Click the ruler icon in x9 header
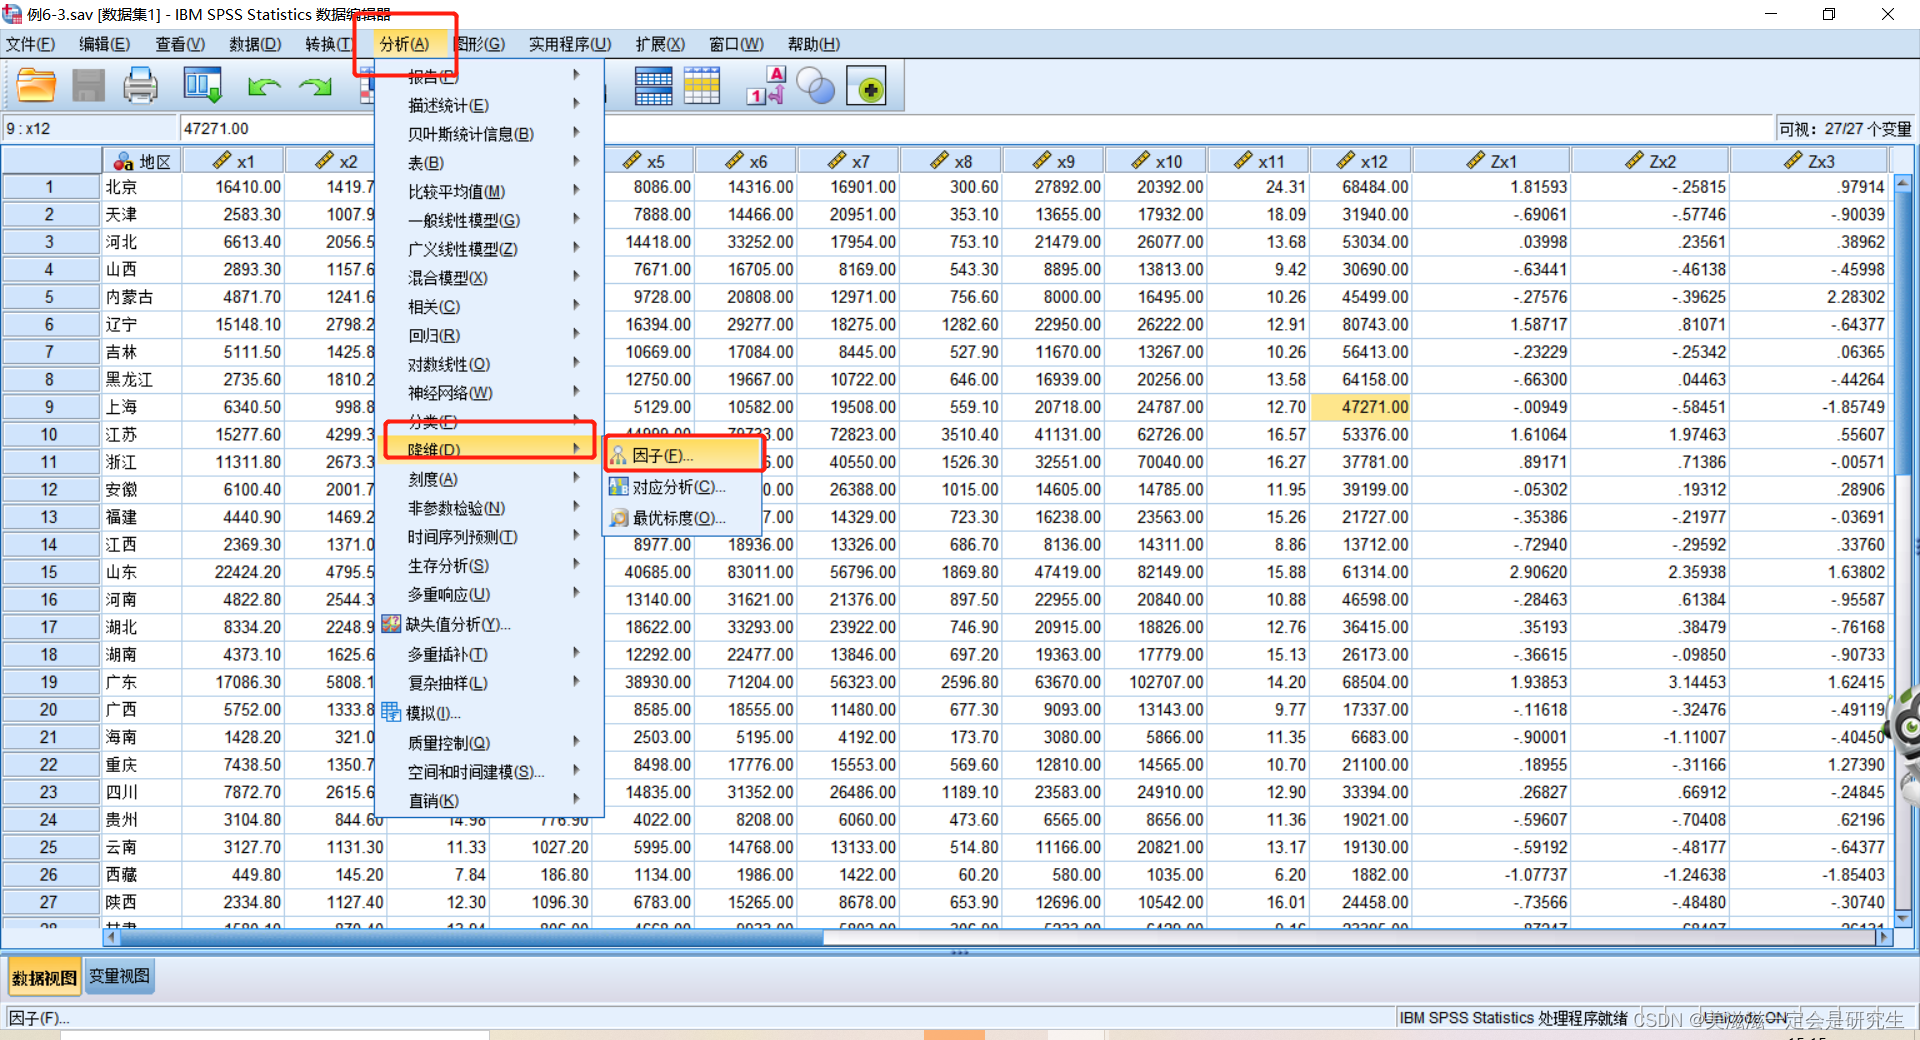The image size is (1920, 1040). point(1041,160)
